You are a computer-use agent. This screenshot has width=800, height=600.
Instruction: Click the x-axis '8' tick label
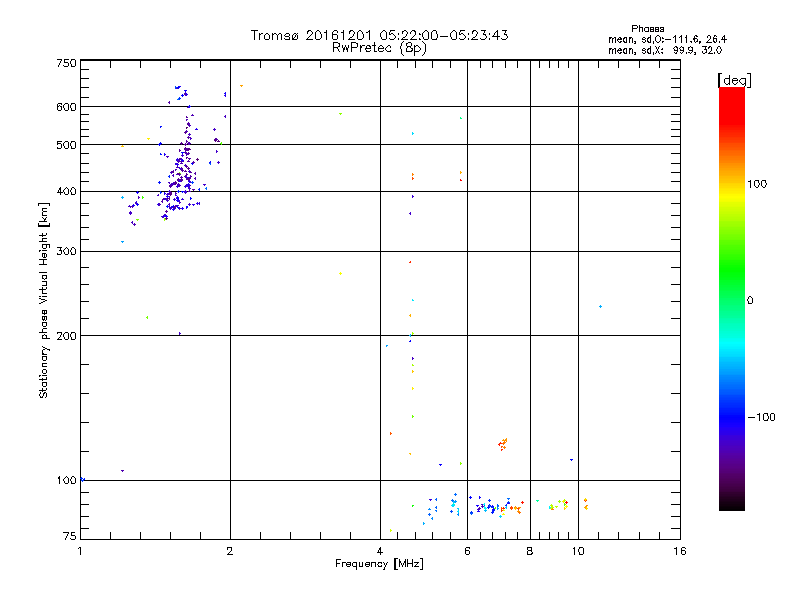tap(530, 551)
